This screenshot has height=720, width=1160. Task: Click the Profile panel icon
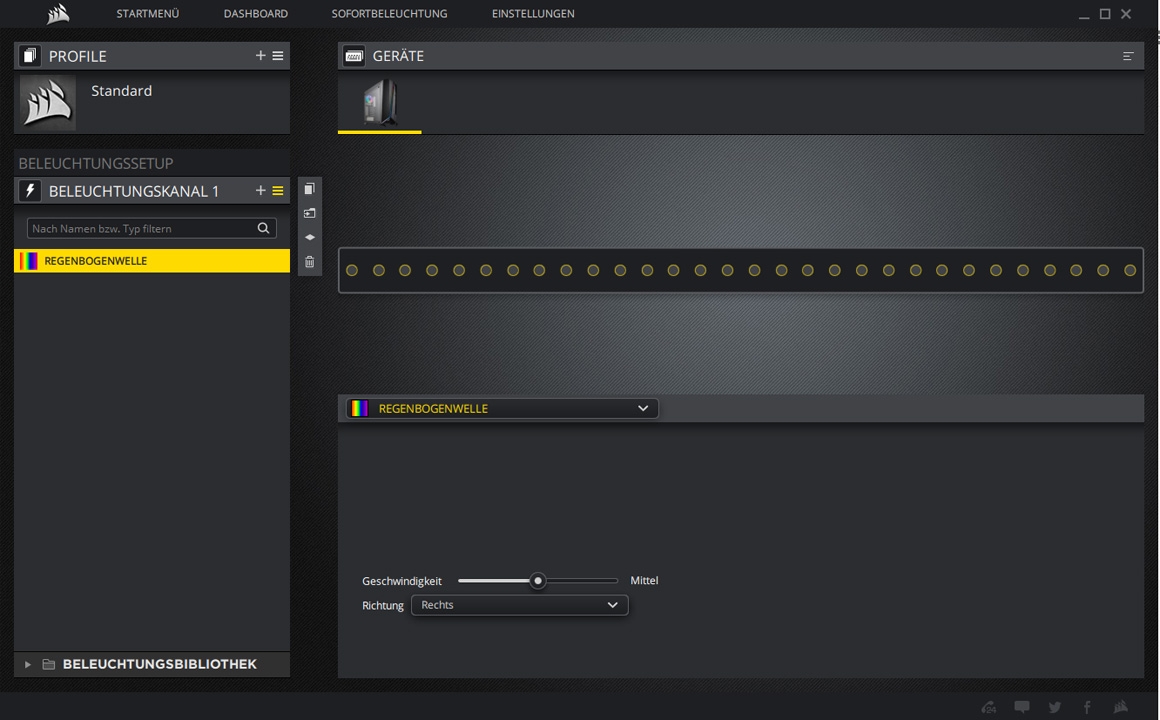coord(30,55)
